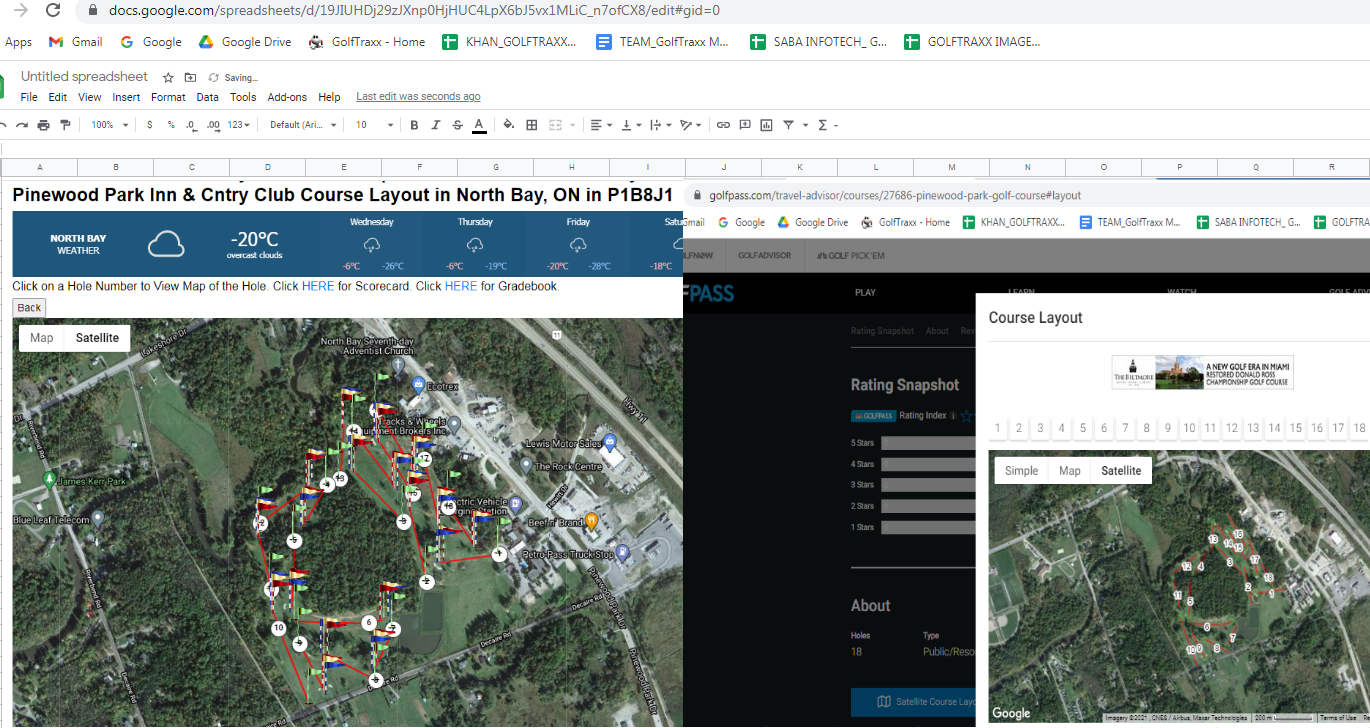Click the merge cells icon
This screenshot has width=1370, height=728.
[555, 125]
